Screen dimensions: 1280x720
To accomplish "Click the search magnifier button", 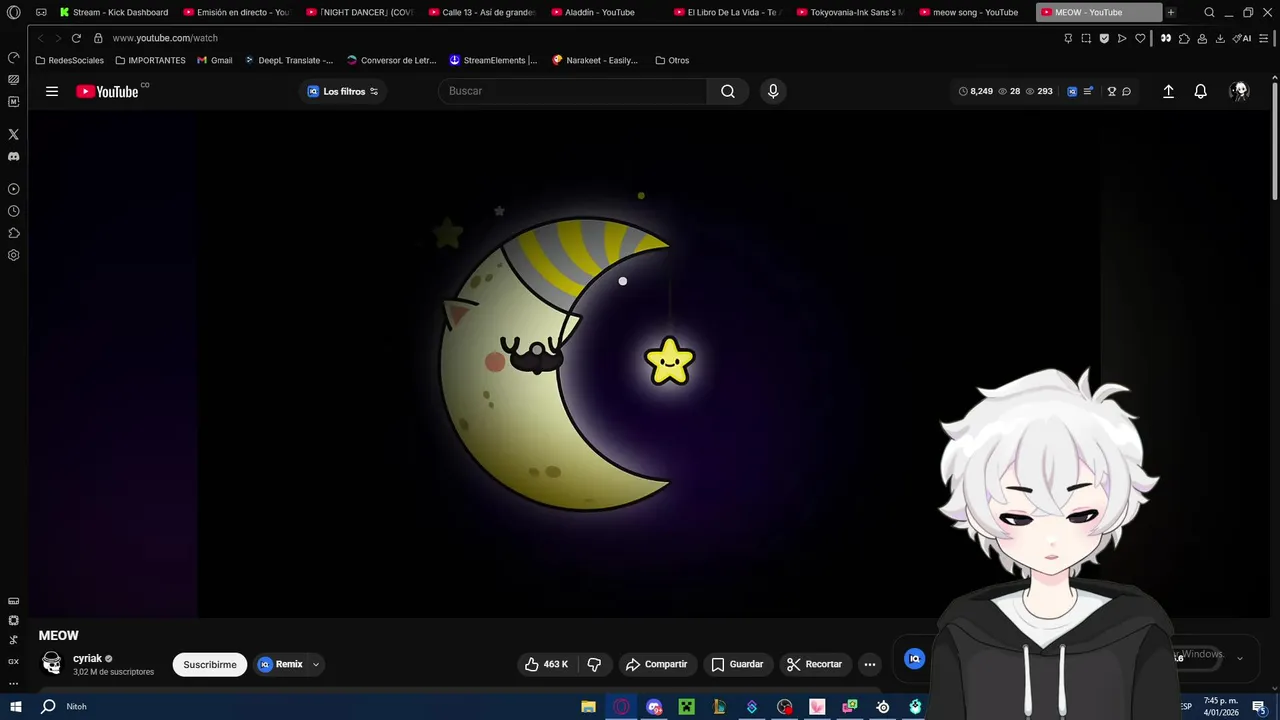I will coord(728,91).
